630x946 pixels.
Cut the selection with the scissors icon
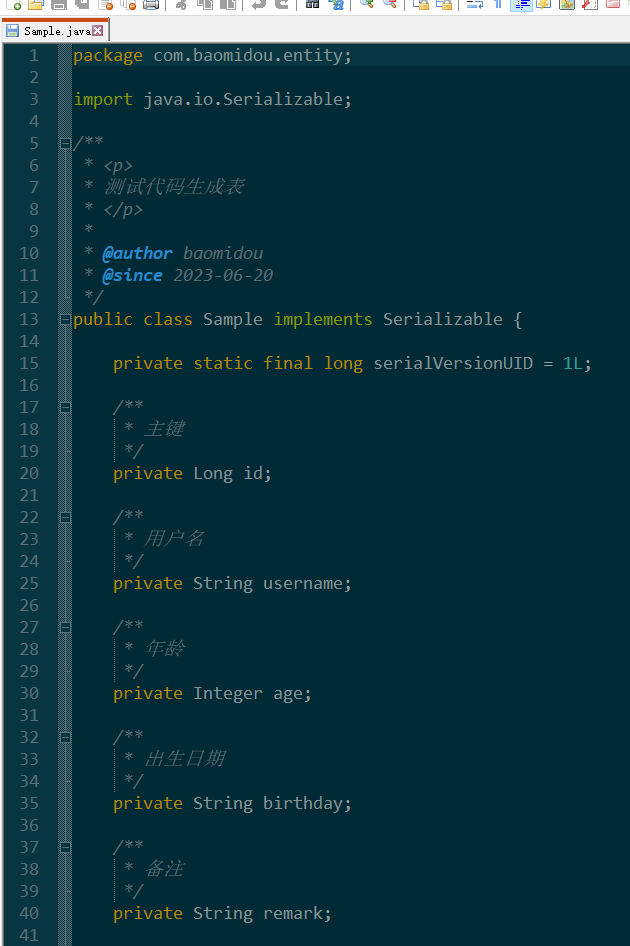click(183, 6)
